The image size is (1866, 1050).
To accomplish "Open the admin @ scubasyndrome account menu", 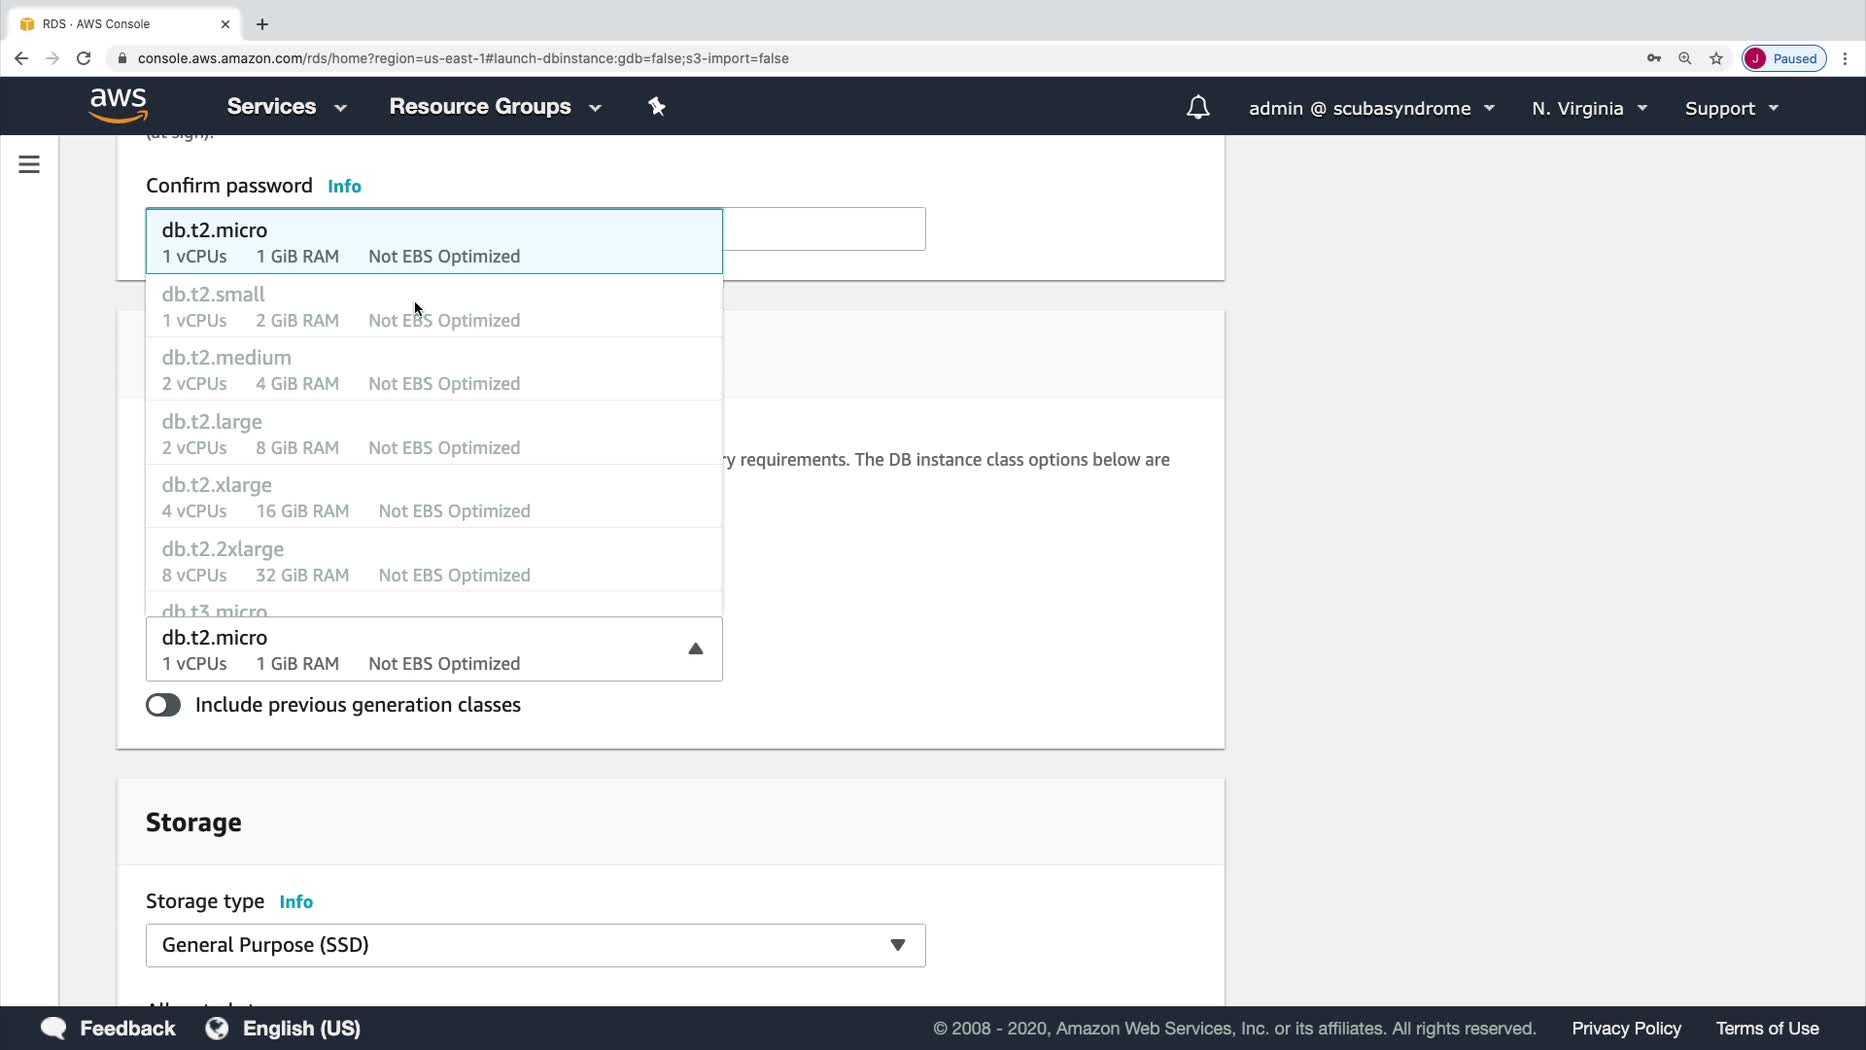I will click(1372, 108).
